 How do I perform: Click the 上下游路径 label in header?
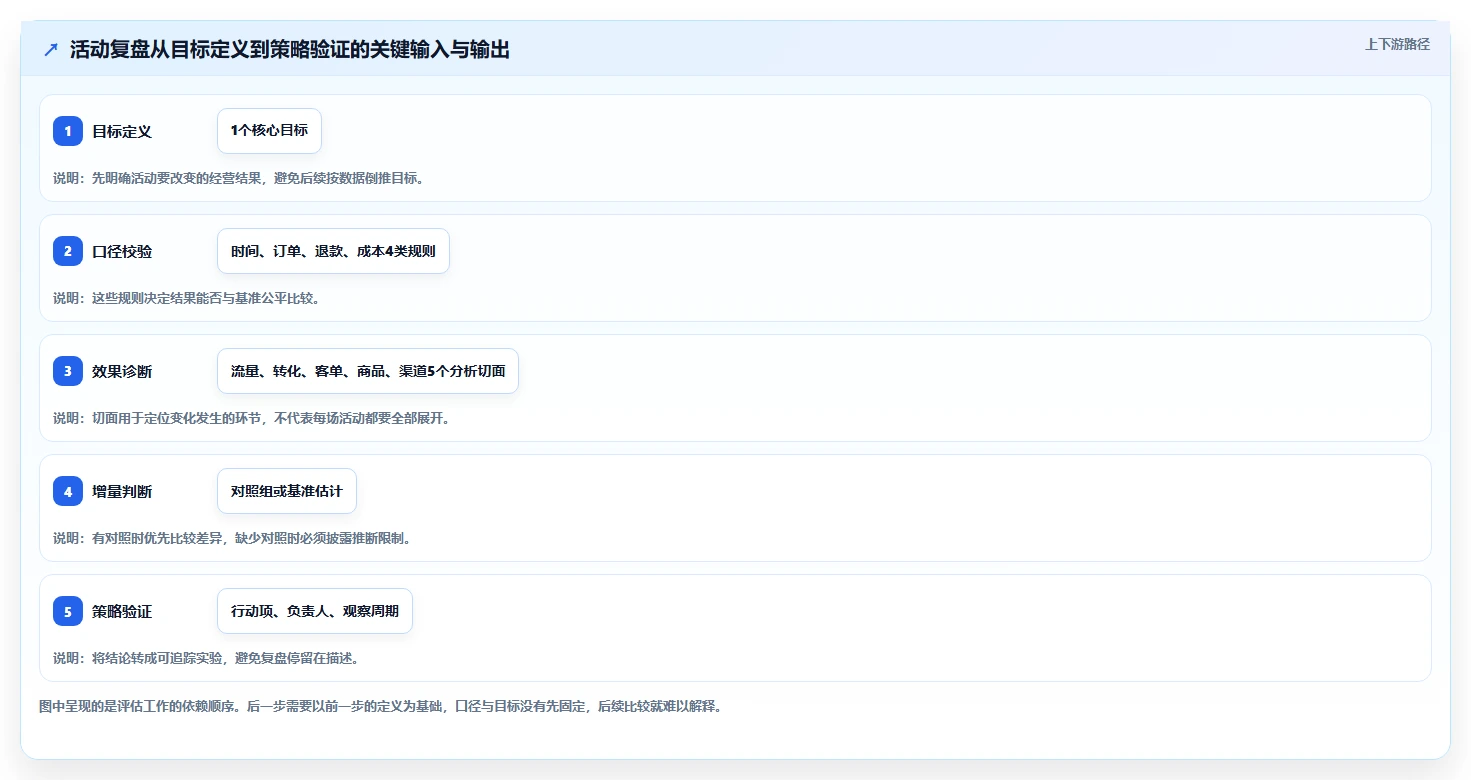[x=1397, y=44]
